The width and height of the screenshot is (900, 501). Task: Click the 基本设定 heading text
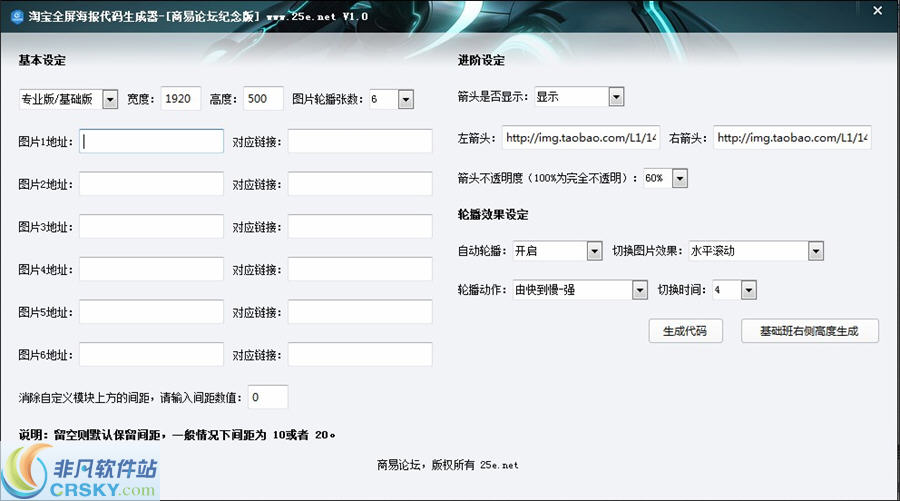tap(42, 60)
